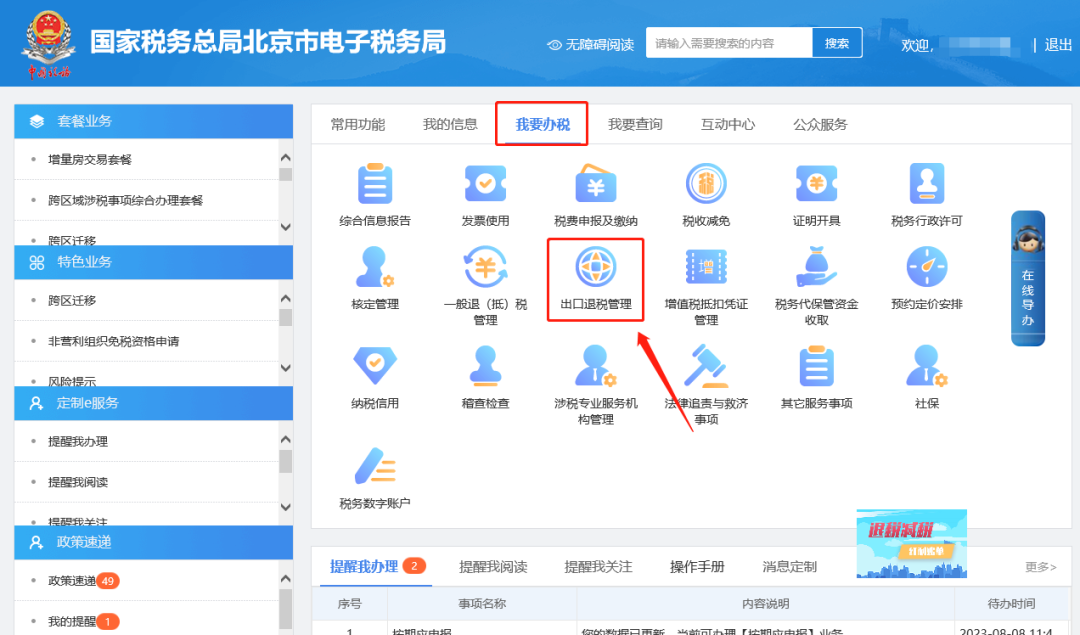Click the up arrow in 政策速递 list
The width and height of the screenshot is (1080, 635).
(286, 579)
